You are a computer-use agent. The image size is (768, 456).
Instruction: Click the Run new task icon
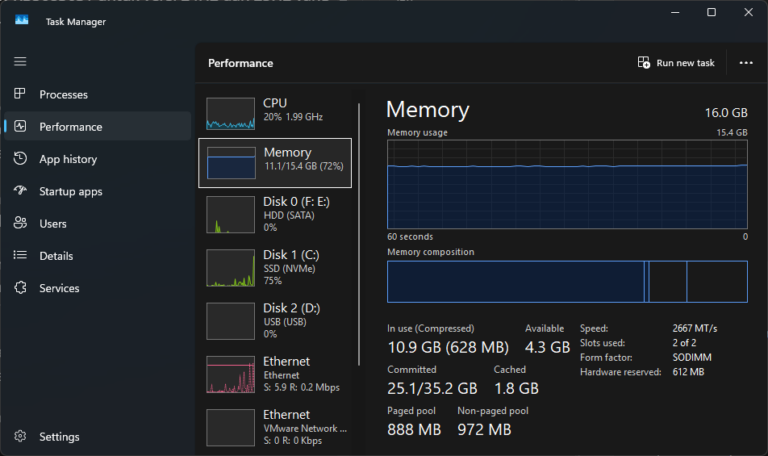point(644,62)
